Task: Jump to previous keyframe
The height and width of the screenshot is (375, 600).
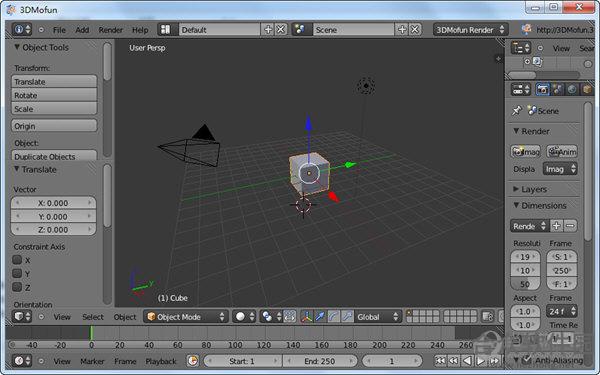Action: (453, 361)
